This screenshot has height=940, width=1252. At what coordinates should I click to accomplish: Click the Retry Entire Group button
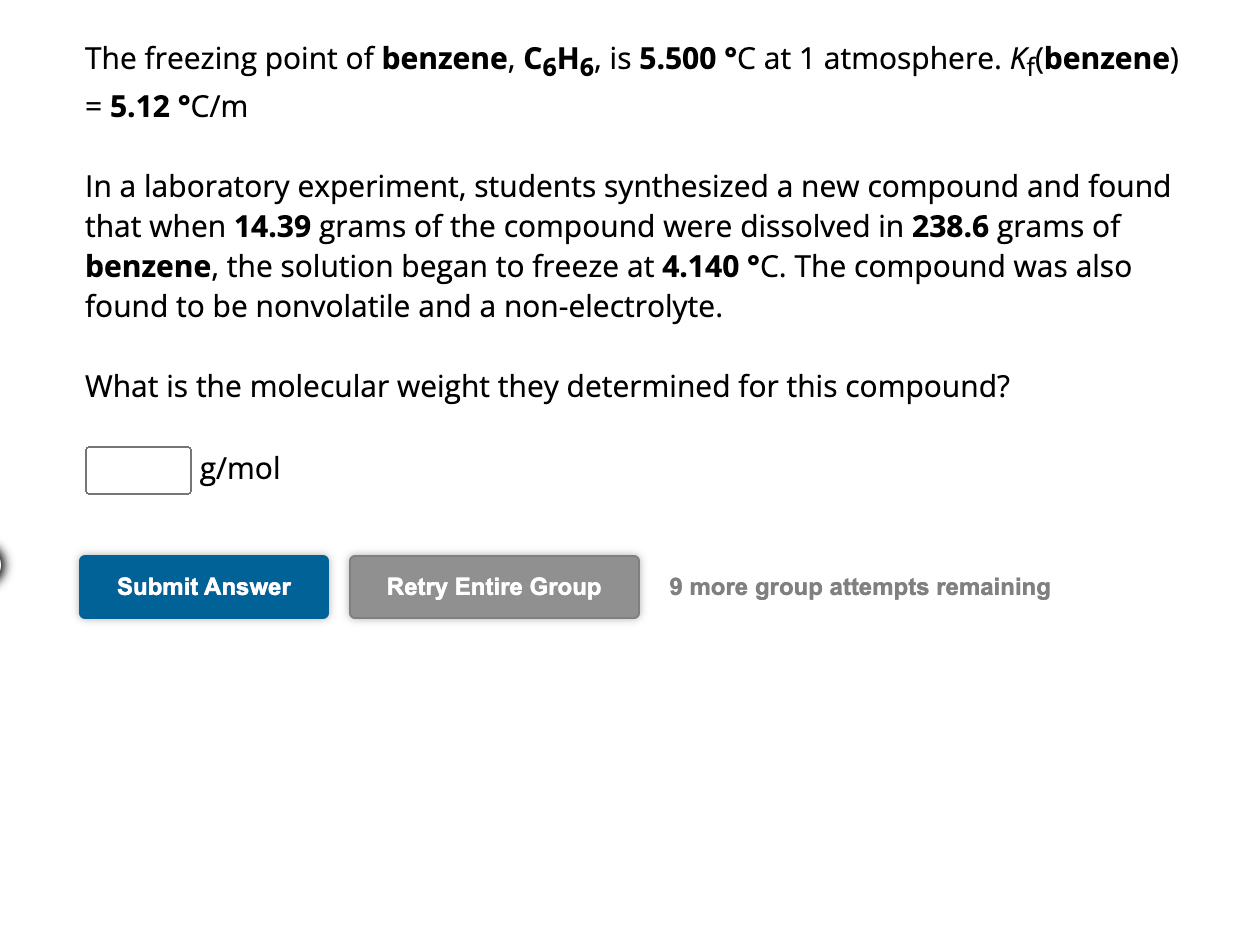[493, 587]
